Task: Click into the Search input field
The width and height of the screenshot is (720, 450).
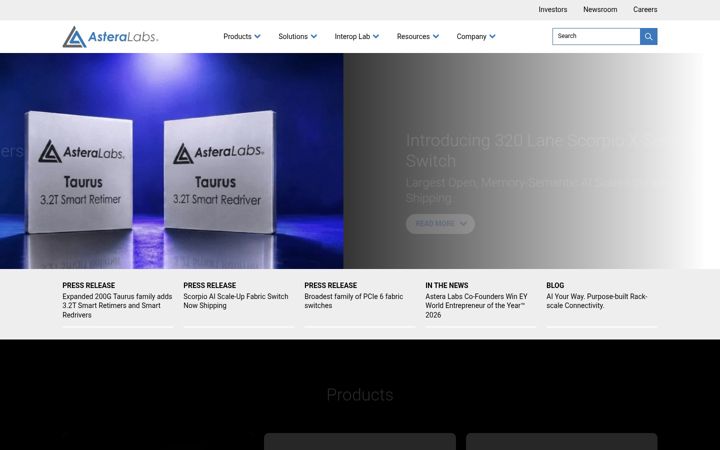Action: coord(596,36)
